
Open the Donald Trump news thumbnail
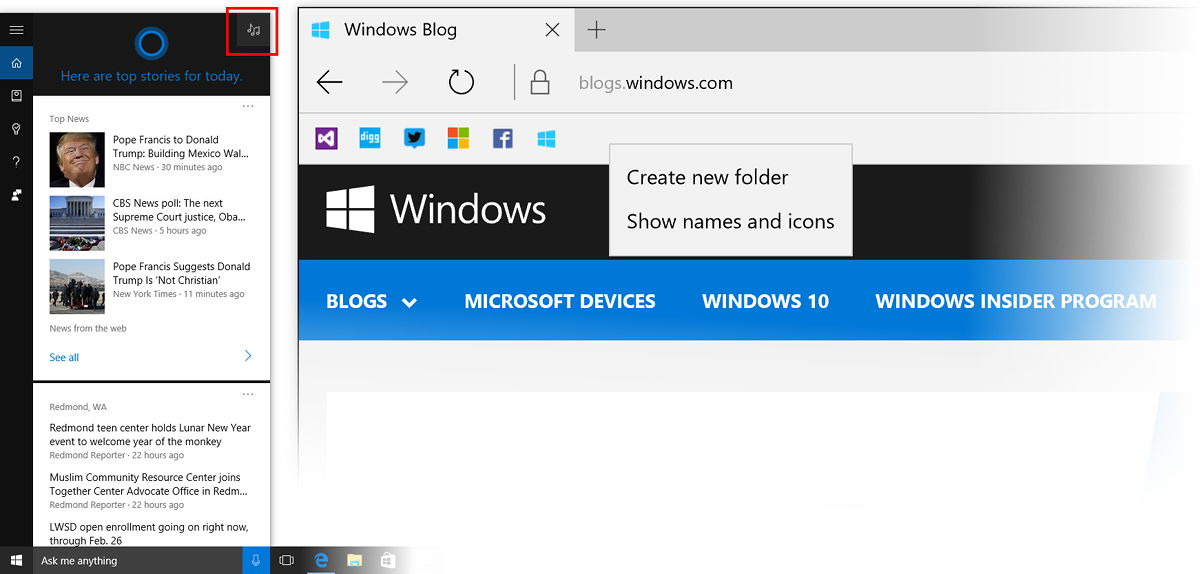point(77,160)
